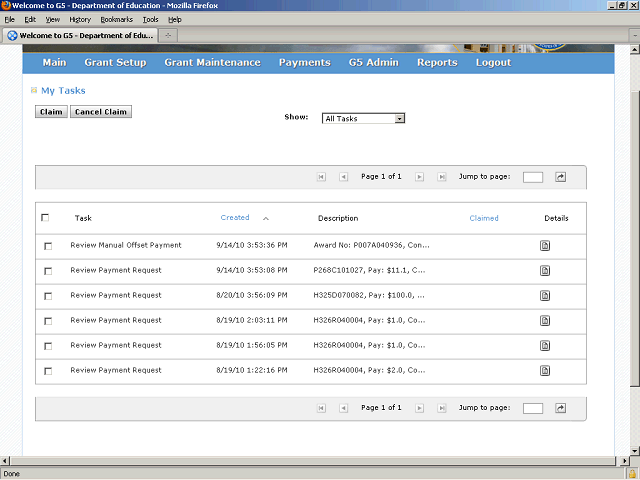Open the tab list dropdown at tab bar end
This screenshot has height=480, width=640.
[x=635, y=36]
